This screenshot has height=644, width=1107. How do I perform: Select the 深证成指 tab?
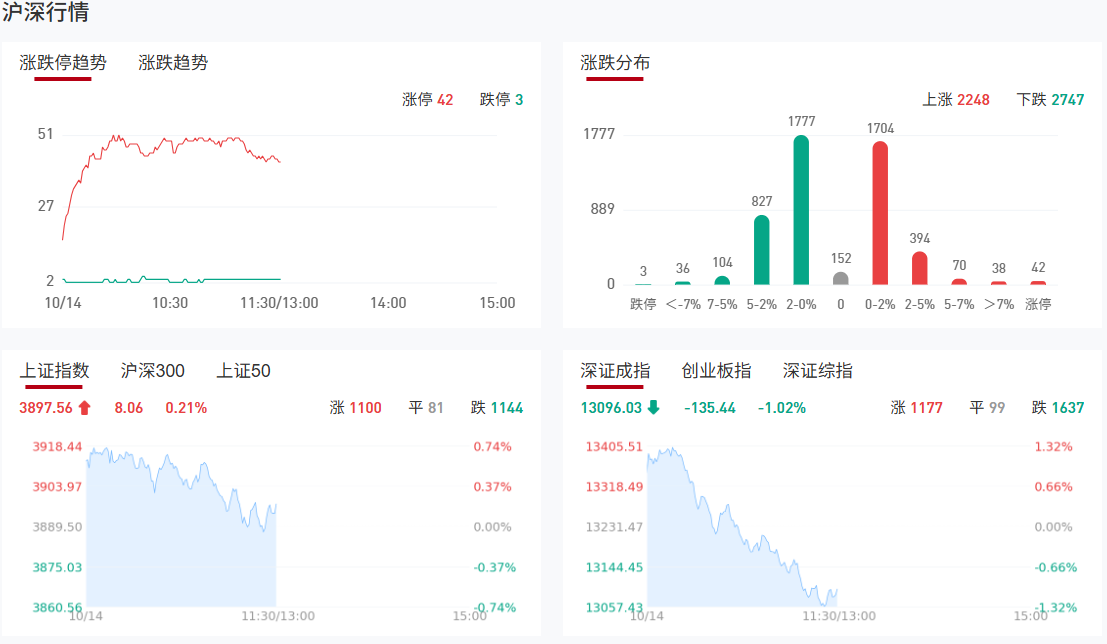coord(615,371)
